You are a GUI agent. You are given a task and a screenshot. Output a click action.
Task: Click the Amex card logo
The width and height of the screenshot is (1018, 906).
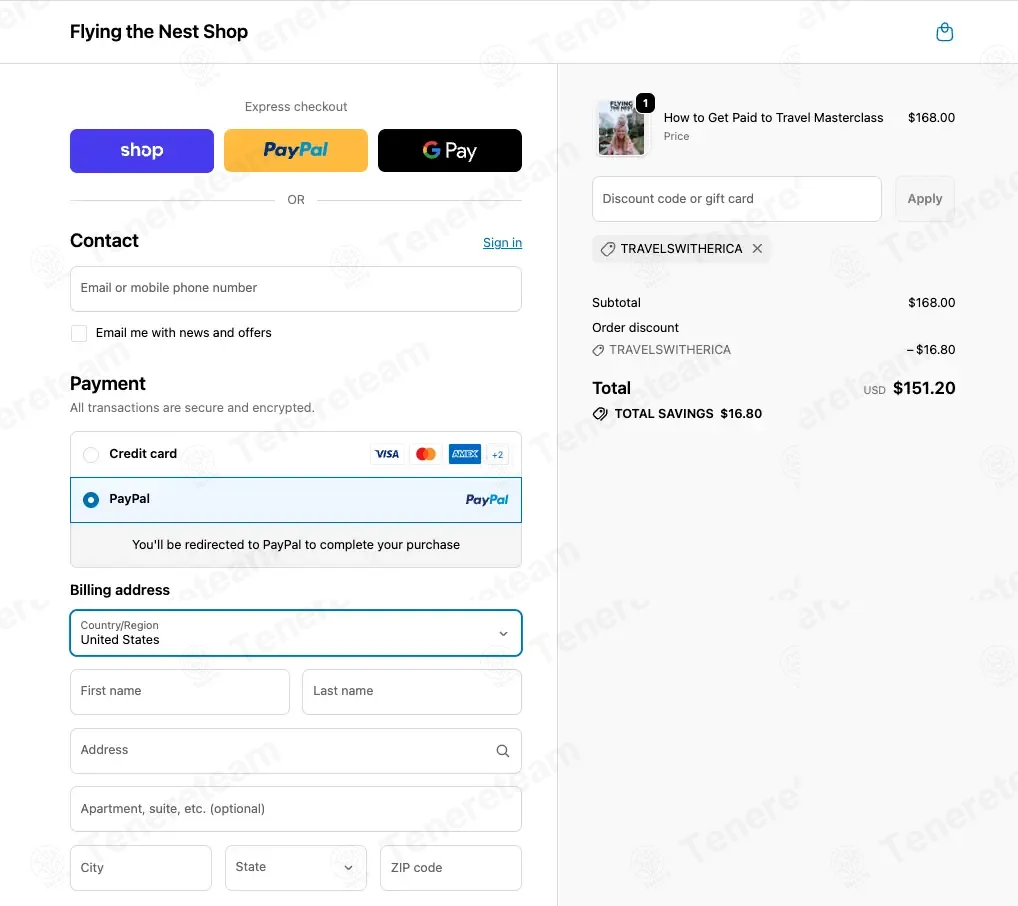465,454
